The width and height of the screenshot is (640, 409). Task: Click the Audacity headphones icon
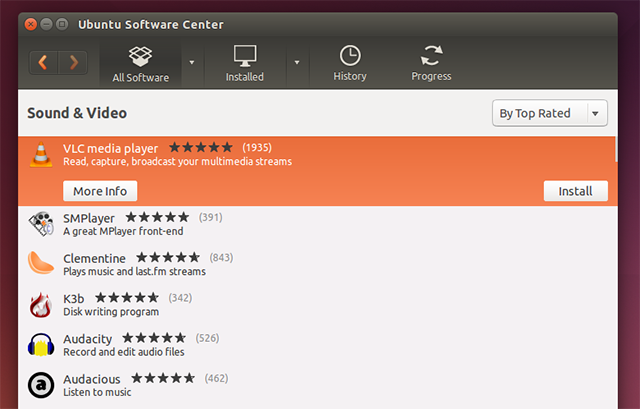click(41, 345)
